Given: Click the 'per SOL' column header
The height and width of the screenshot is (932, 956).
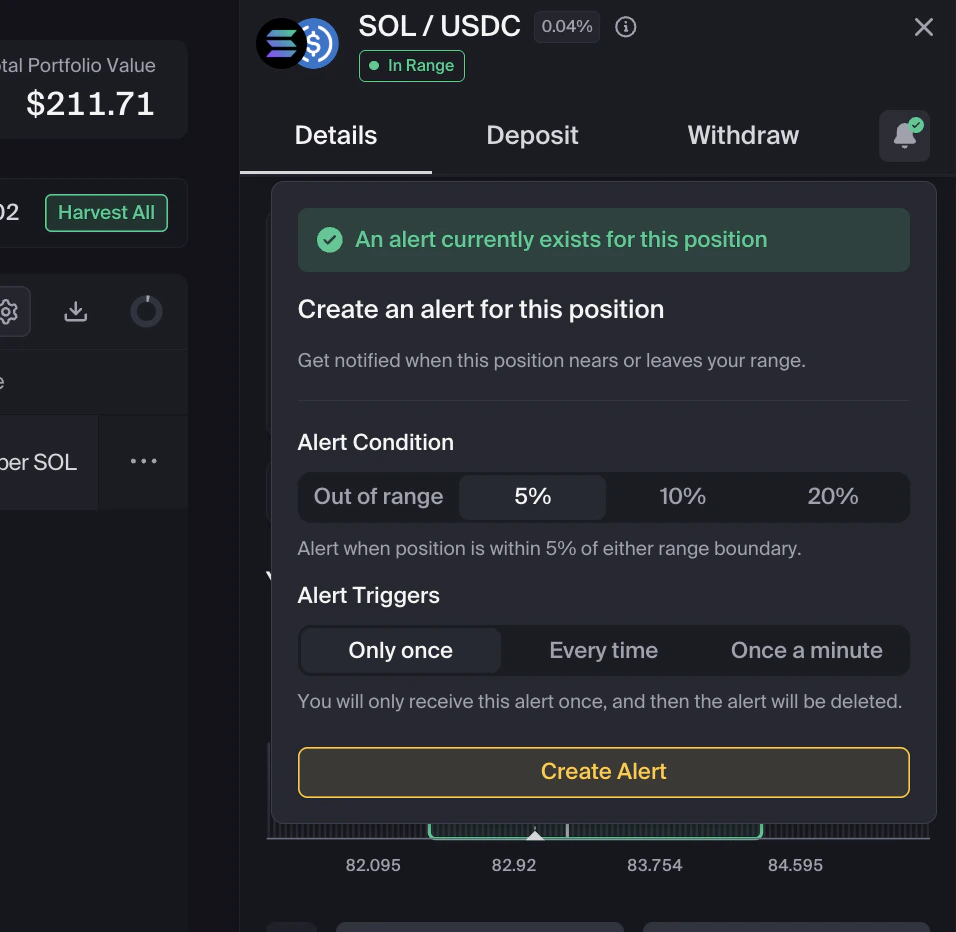Looking at the screenshot, I should [38, 462].
